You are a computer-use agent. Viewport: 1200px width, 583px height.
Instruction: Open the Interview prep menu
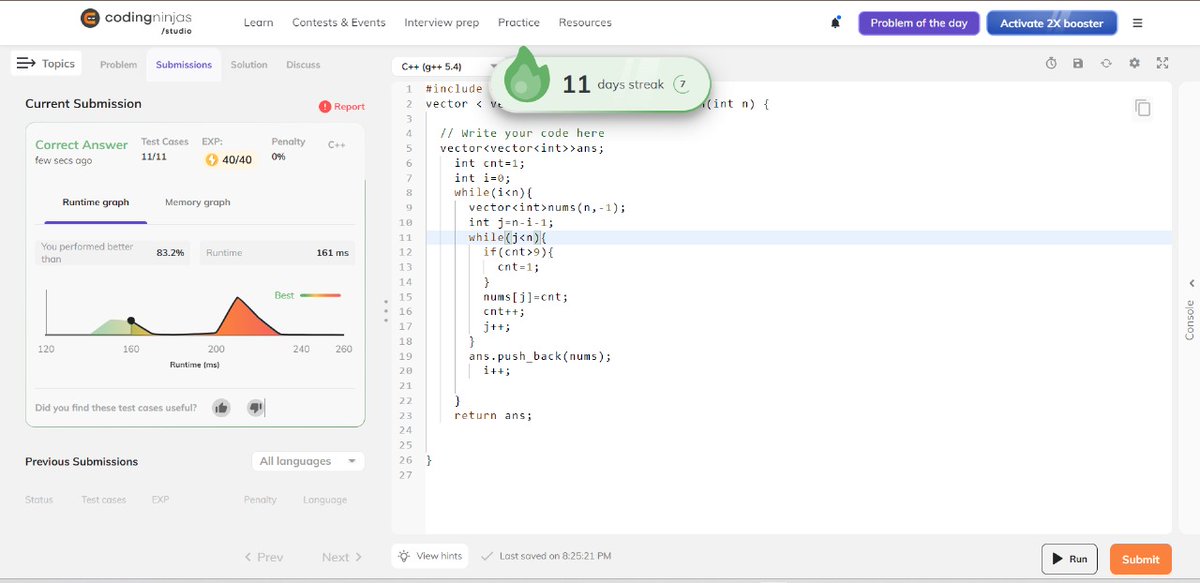[441, 22]
